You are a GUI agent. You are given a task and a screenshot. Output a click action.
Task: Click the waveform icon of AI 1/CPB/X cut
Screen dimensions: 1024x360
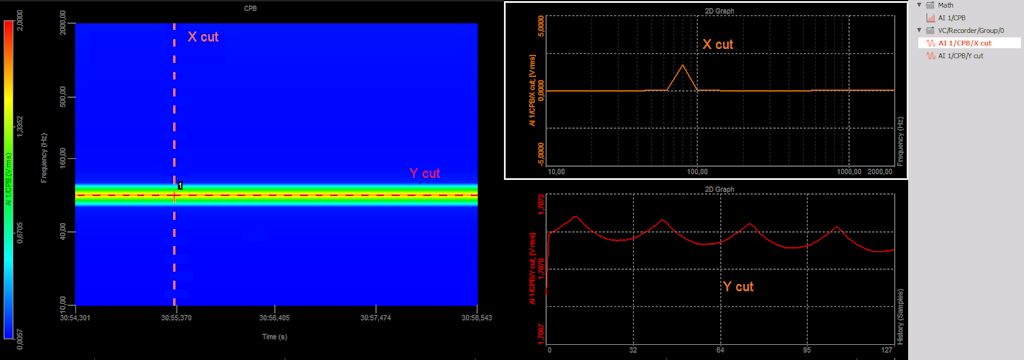click(x=931, y=43)
